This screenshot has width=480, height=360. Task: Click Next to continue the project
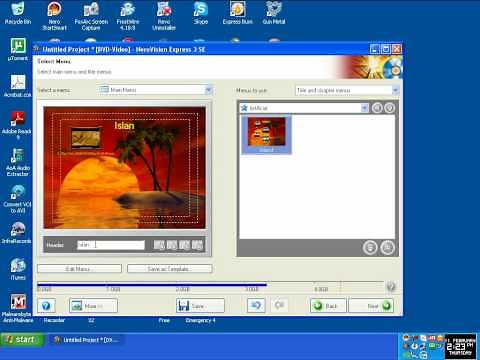tap(371, 306)
